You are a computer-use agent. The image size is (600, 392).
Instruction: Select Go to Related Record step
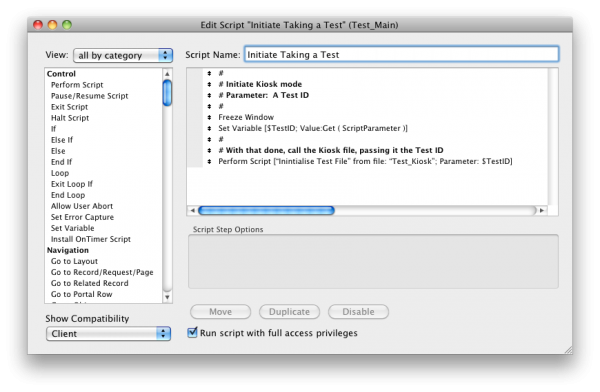90,283
